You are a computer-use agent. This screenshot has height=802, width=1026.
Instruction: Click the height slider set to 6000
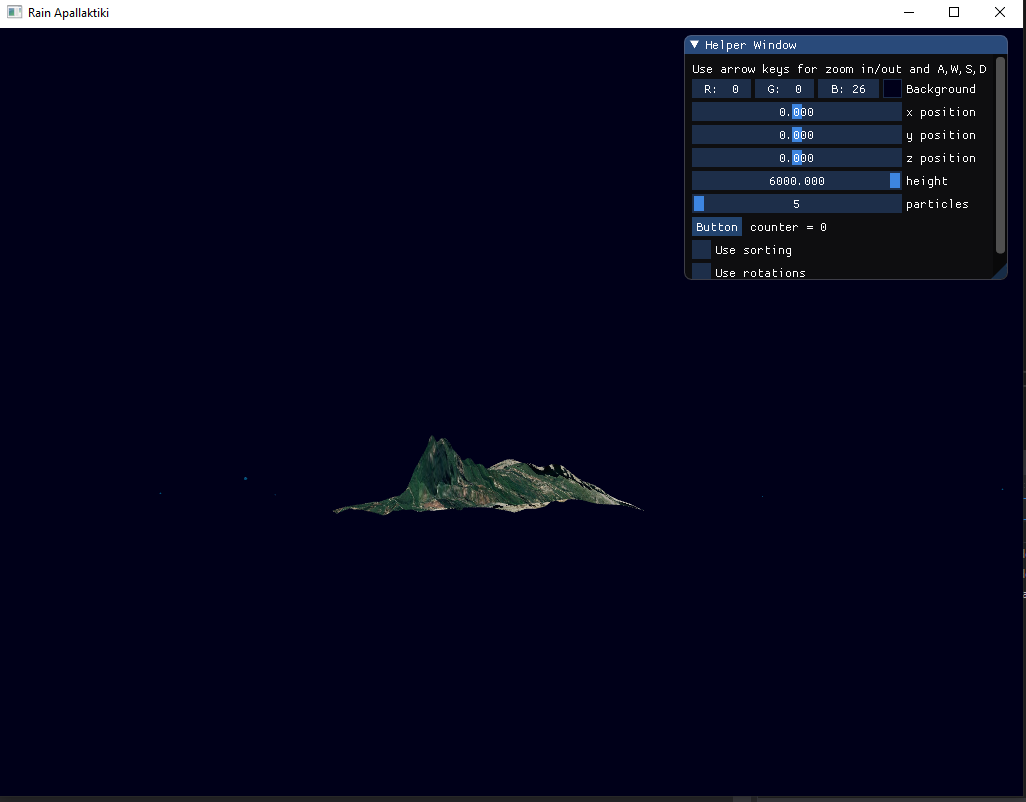point(796,180)
